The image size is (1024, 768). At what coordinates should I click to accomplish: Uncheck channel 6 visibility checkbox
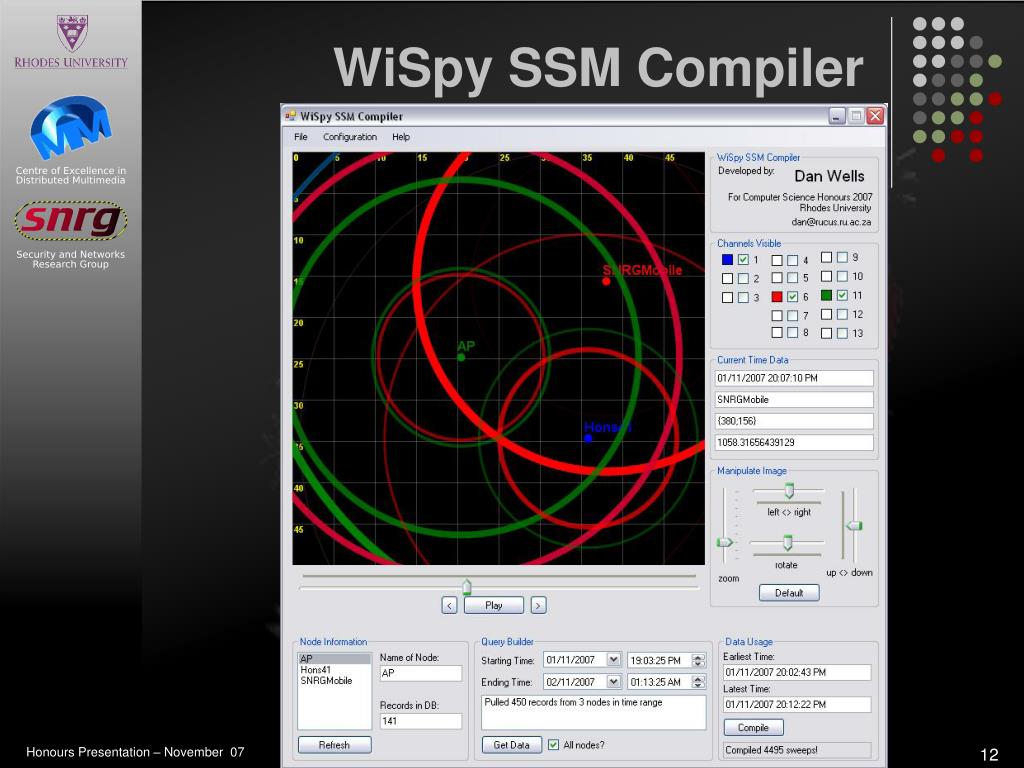coord(792,297)
